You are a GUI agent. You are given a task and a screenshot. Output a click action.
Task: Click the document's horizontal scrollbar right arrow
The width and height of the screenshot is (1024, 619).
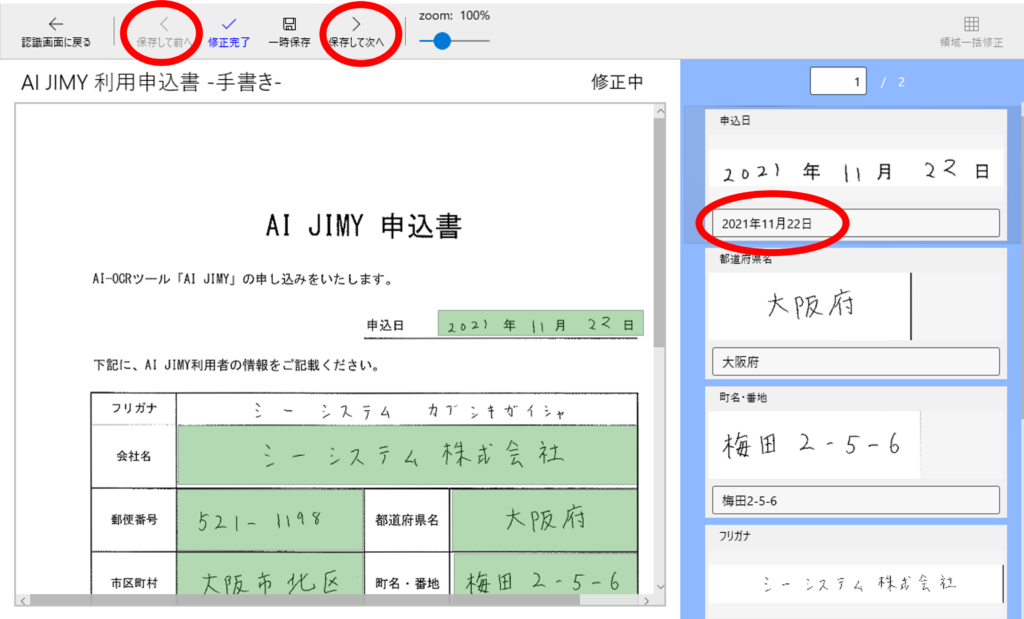647,601
